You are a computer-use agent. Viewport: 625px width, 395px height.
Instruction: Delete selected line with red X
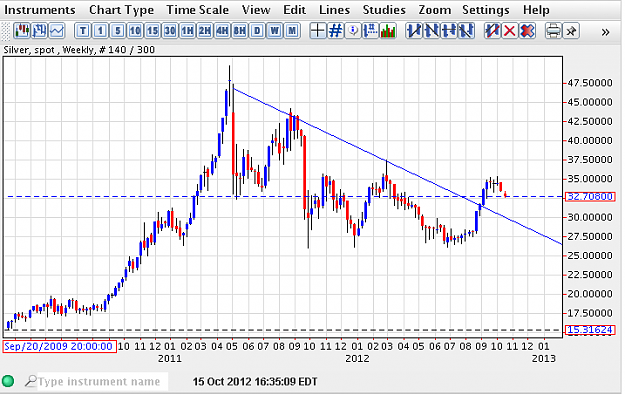509,31
